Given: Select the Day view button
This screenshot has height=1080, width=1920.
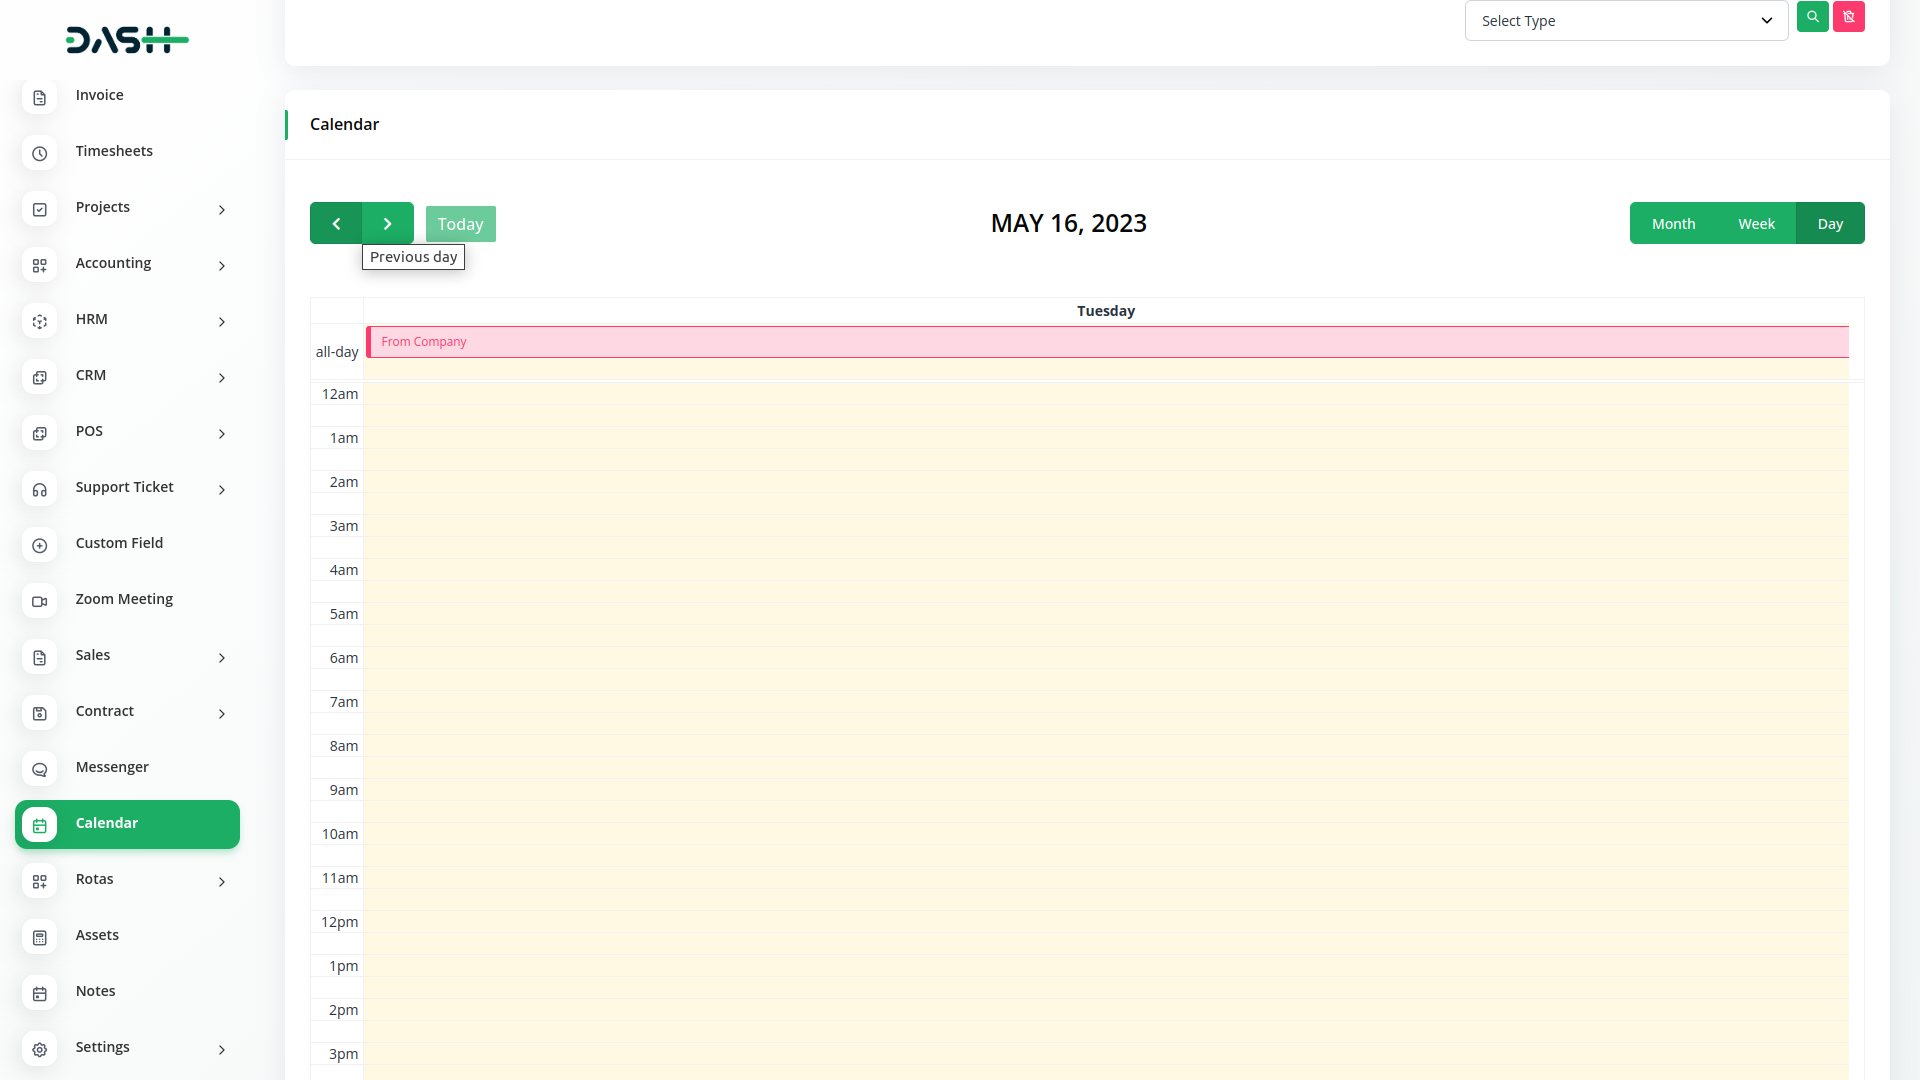Looking at the screenshot, I should pos(1830,223).
